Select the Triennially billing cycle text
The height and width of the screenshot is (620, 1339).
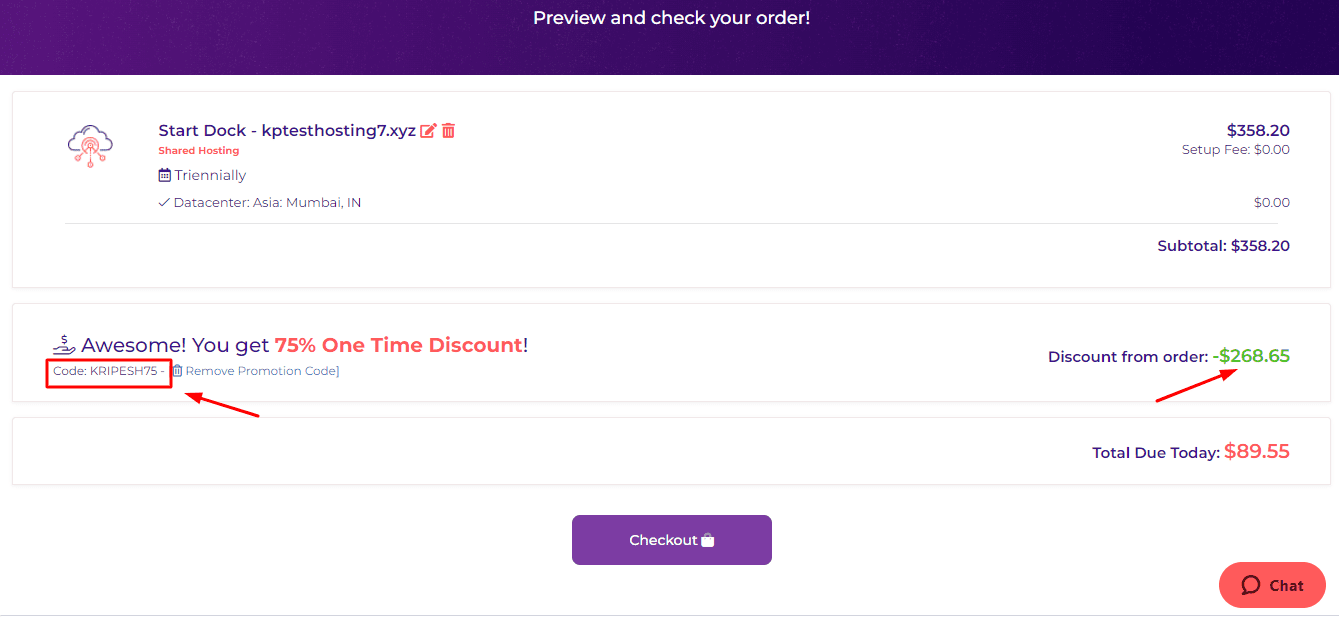click(210, 175)
